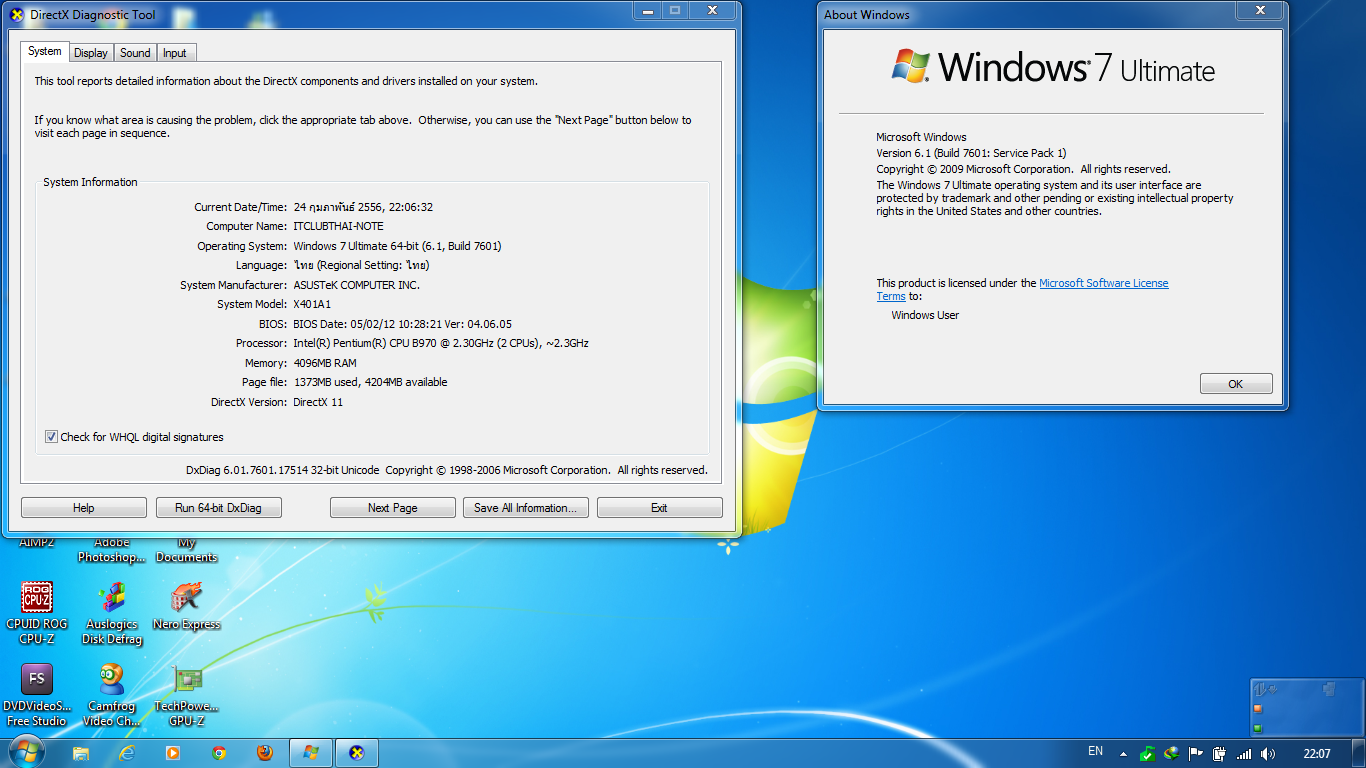Launch TechPowerUp GPU-Z desktop shortcut
This screenshot has height=768, width=1366.
[x=186, y=694]
